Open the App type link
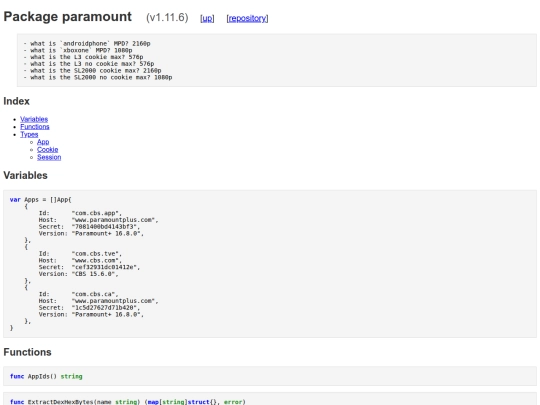This screenshot has height=405, width=540. pyautogui.click(x=43, y=142)
